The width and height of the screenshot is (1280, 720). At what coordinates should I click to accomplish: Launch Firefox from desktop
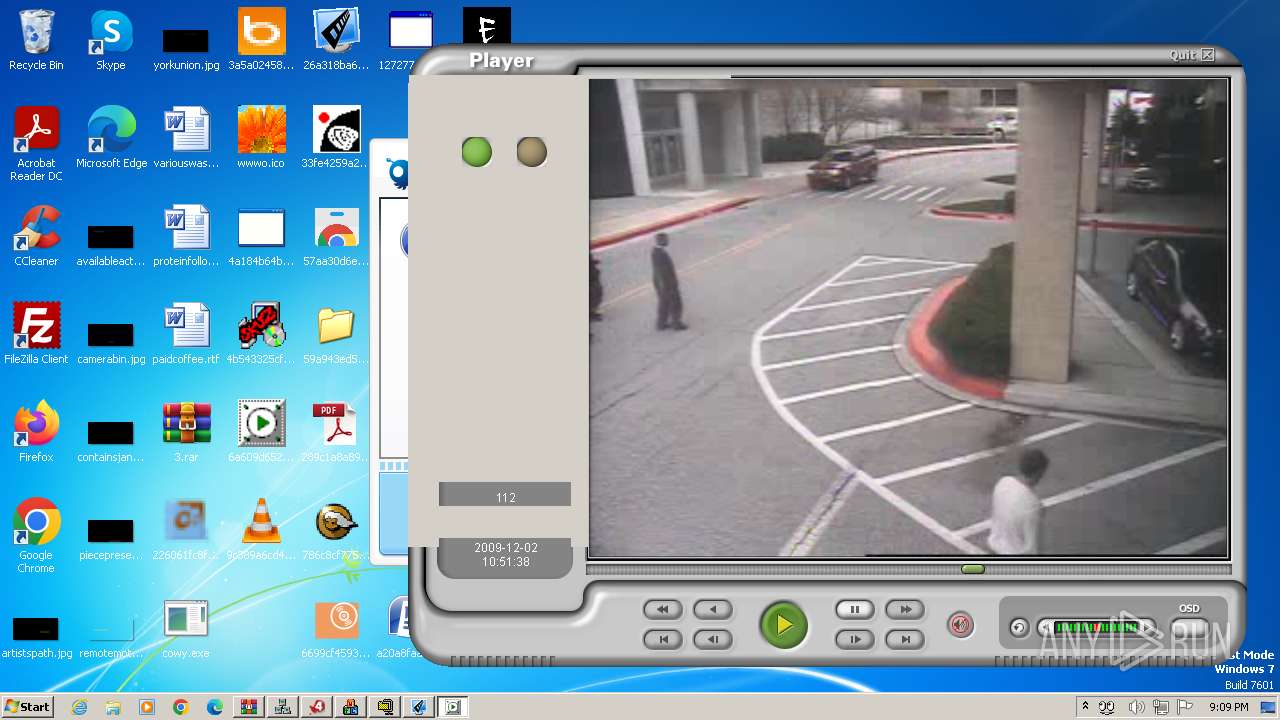[36, 432]
